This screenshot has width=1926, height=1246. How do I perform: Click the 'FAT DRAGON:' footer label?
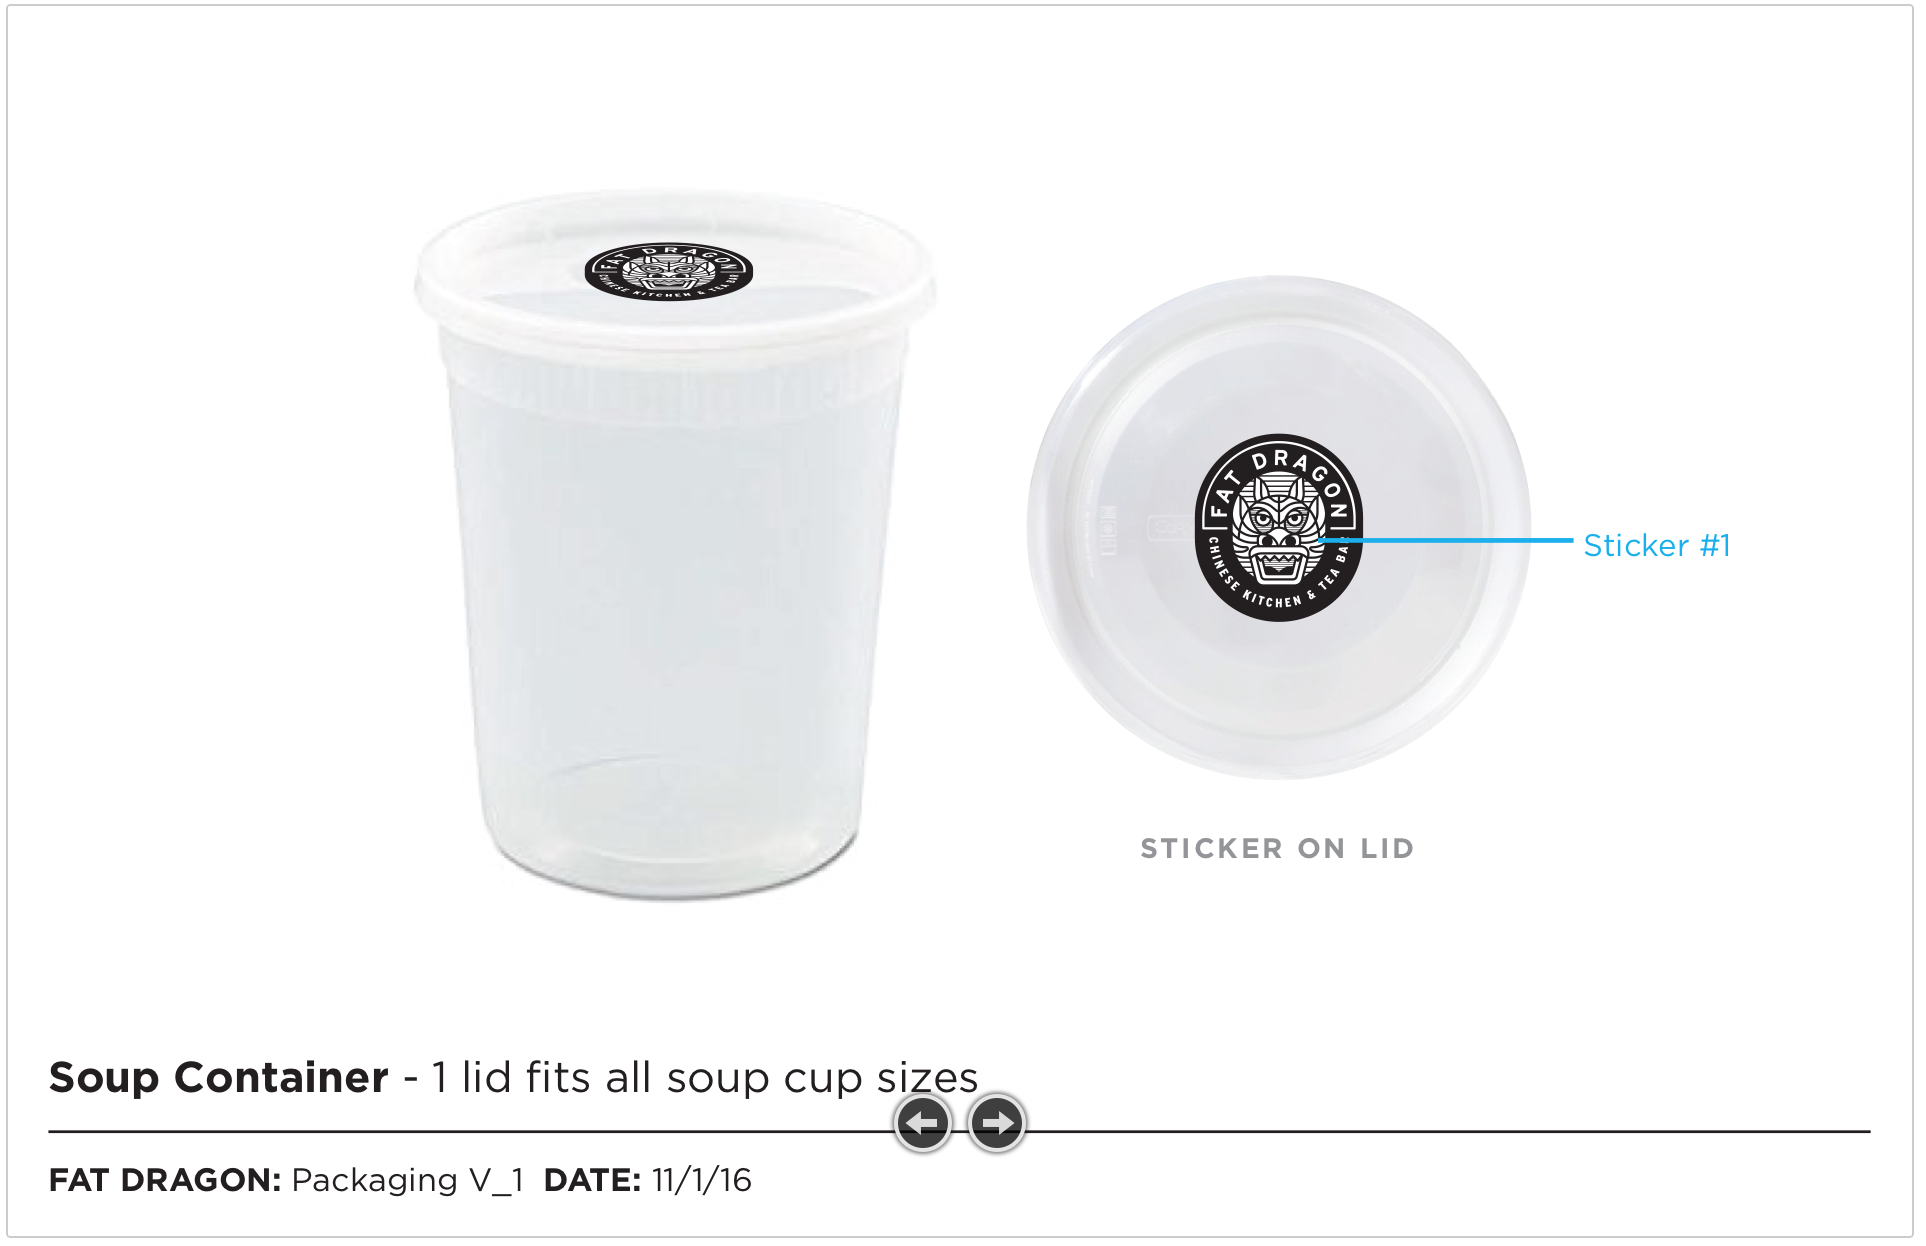tap(165, 1180)
